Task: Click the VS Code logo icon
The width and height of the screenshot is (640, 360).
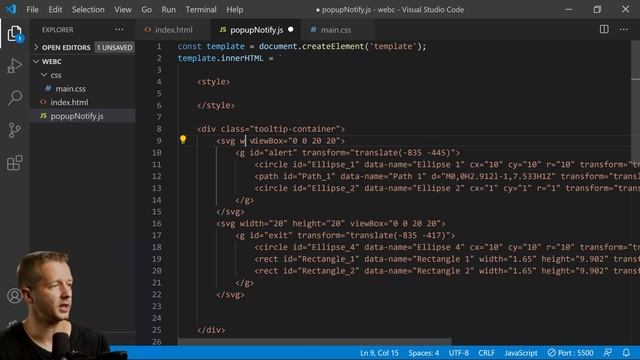Action: (11, 9)
